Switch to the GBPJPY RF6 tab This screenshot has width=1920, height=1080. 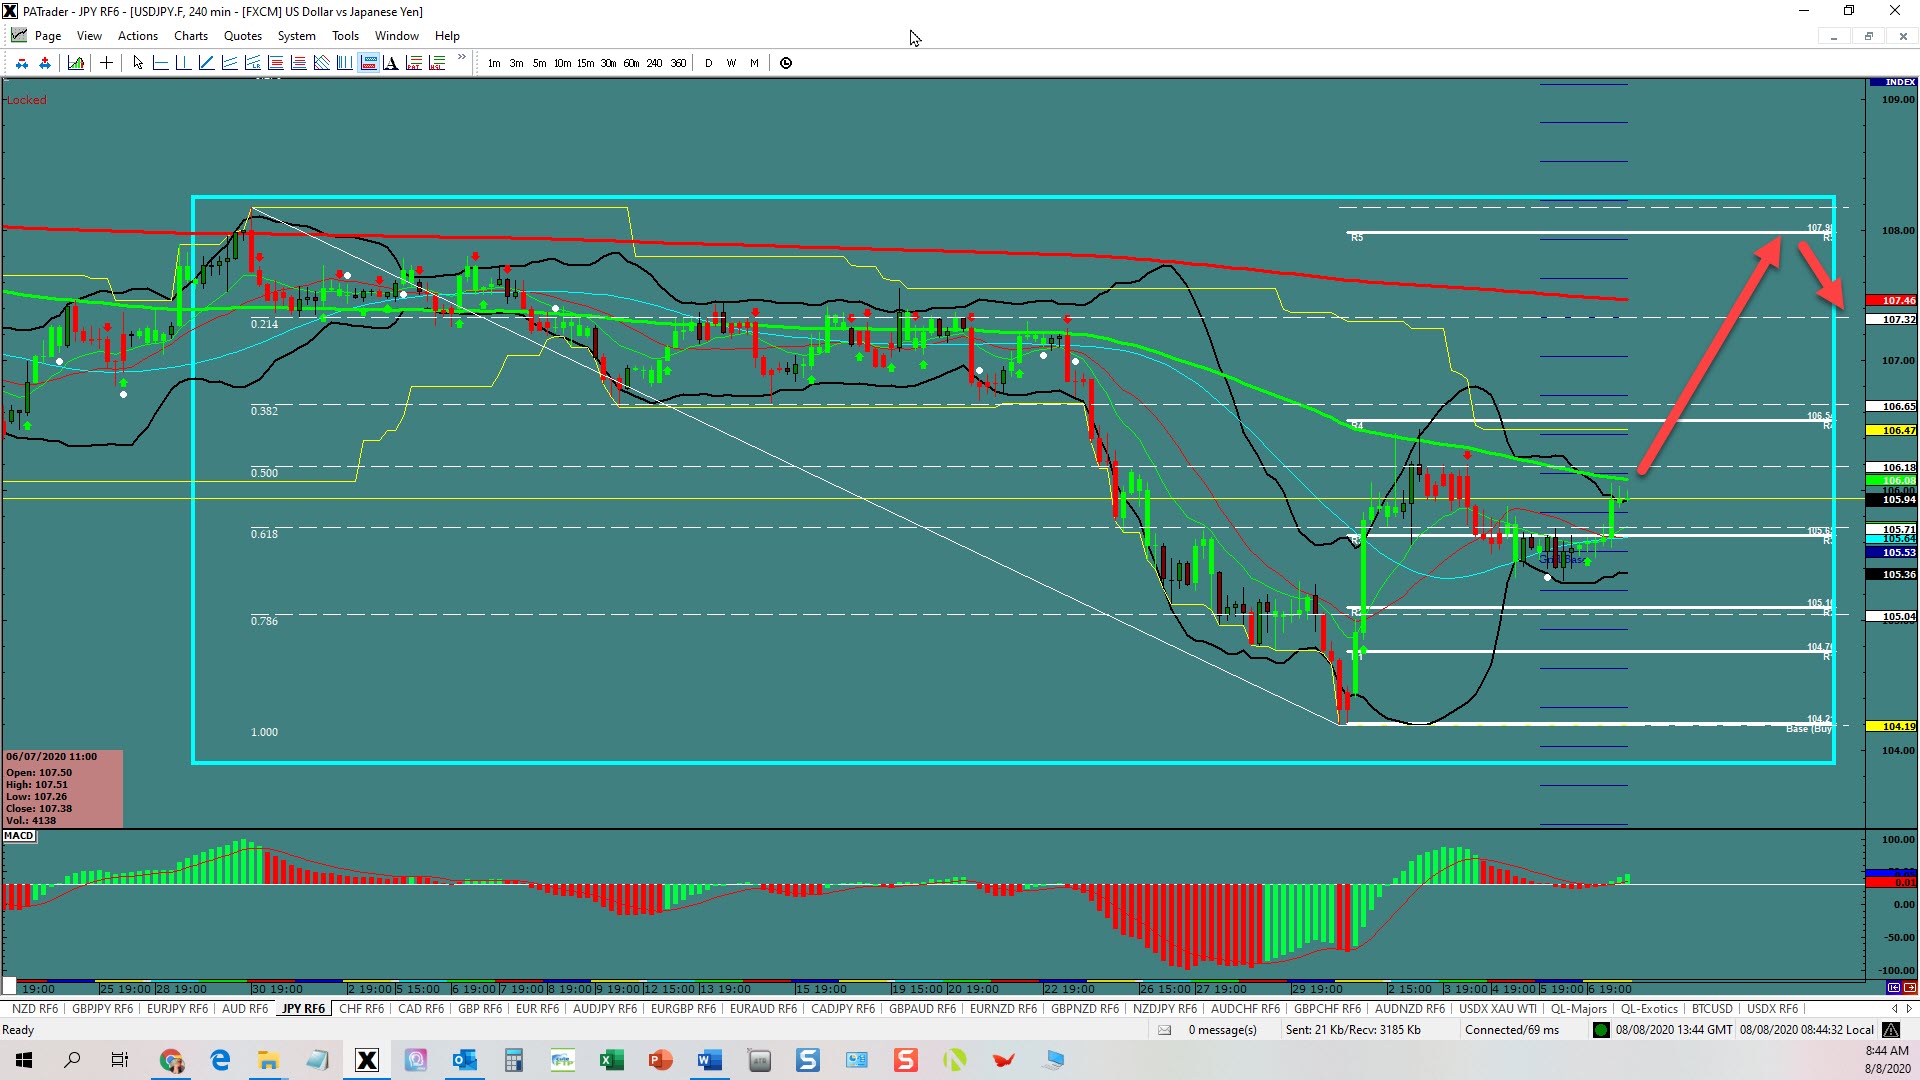[x=102, y=1009]
